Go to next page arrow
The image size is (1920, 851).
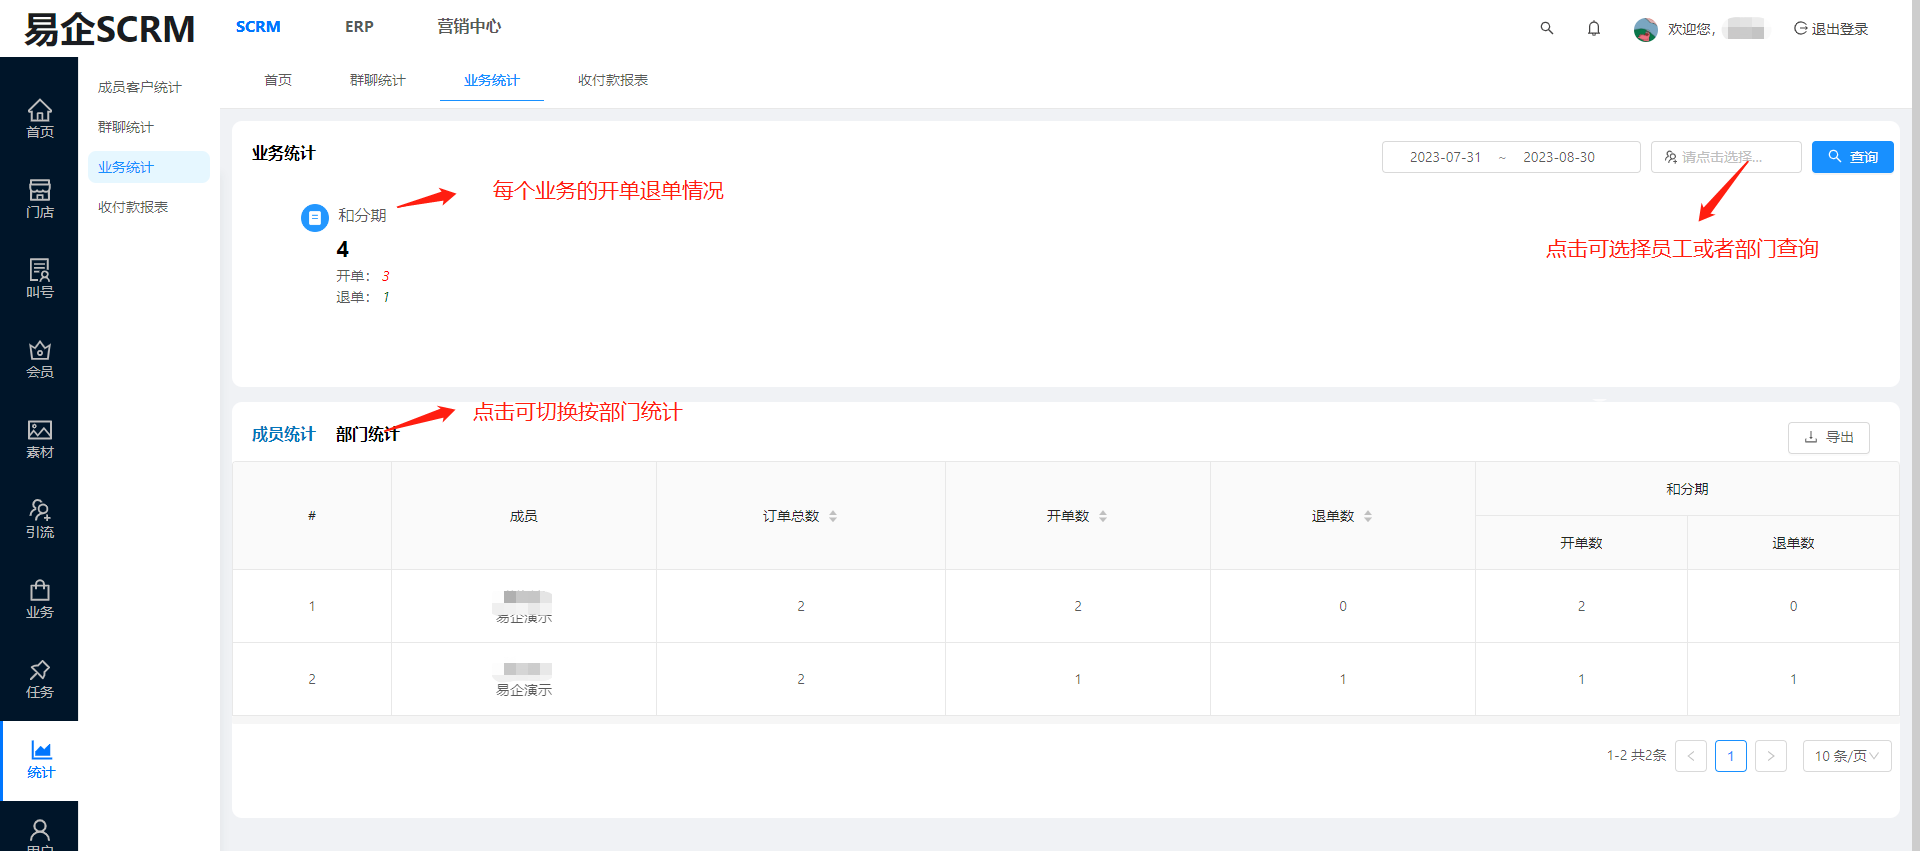click(x=1771, y=756)
